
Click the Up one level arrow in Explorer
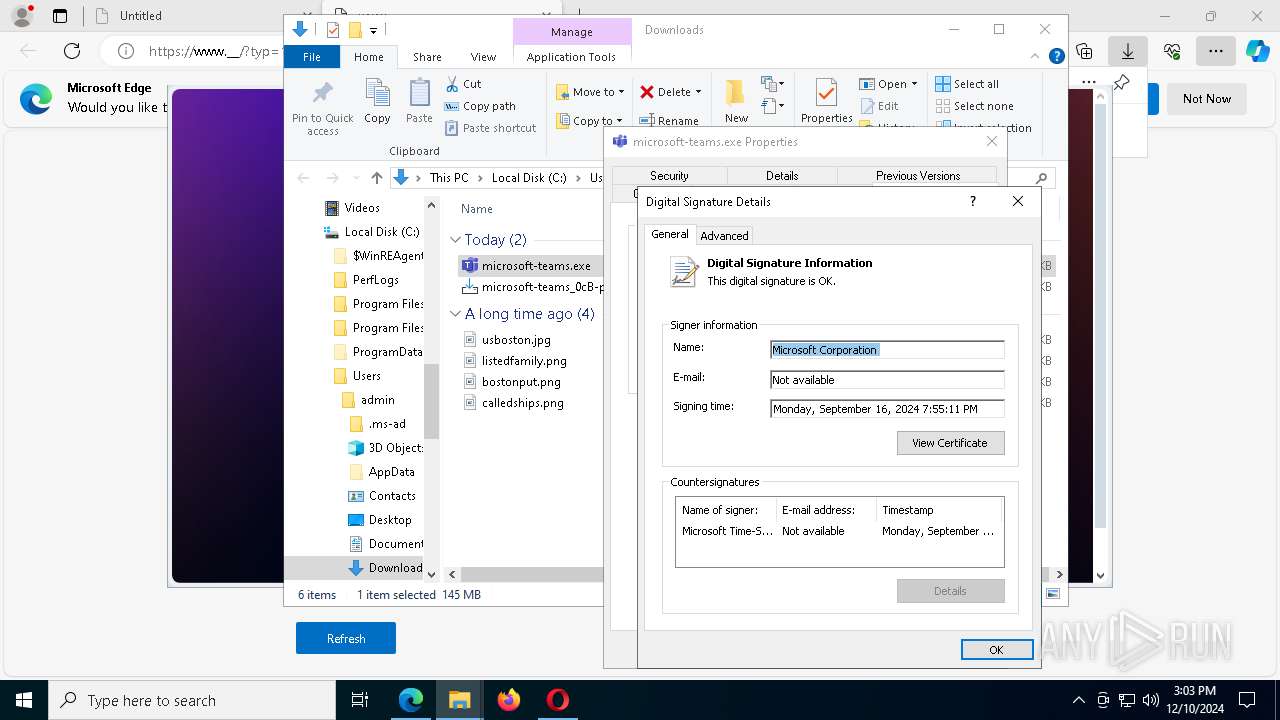point(376,178)
